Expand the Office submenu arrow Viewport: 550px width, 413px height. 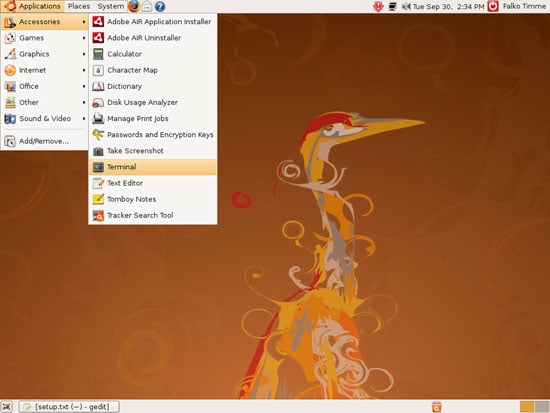tap(84, 86)
